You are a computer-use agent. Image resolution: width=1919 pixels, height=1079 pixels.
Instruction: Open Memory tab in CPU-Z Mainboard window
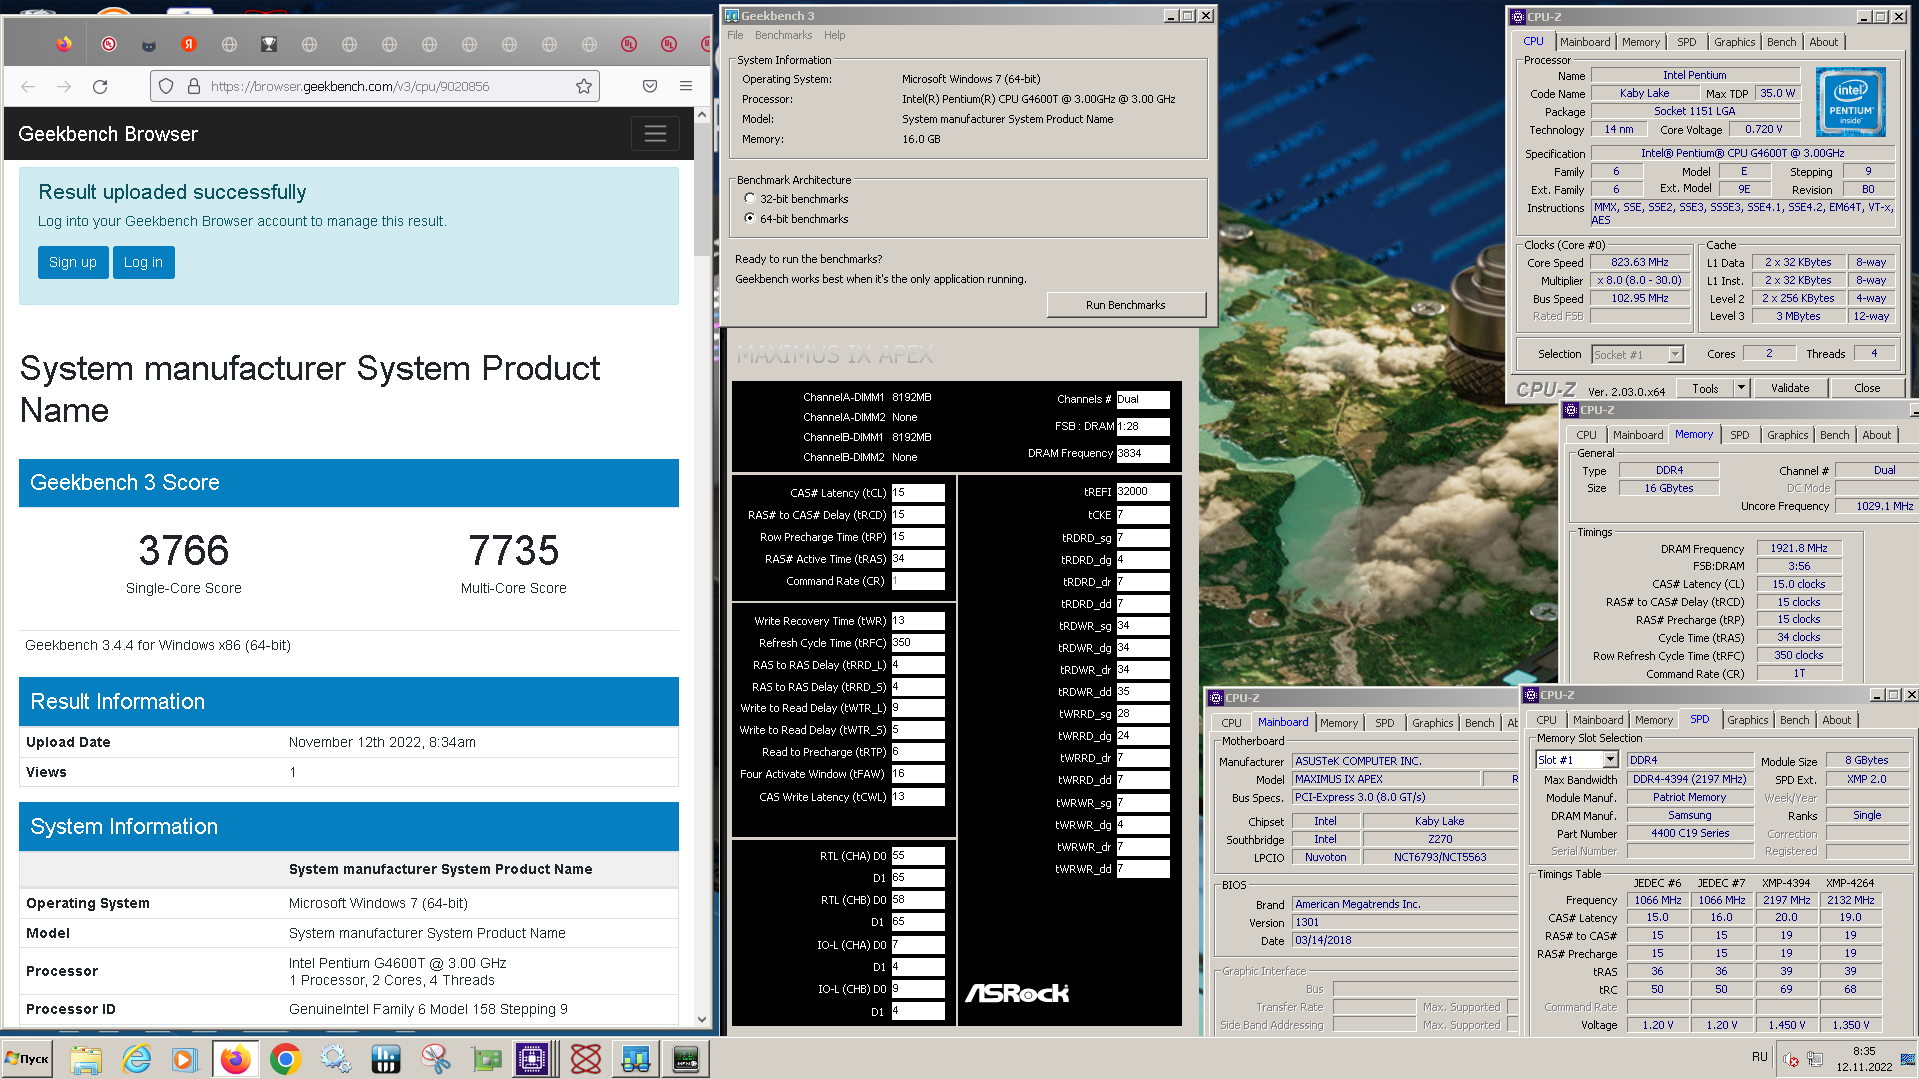point(1338,723)
